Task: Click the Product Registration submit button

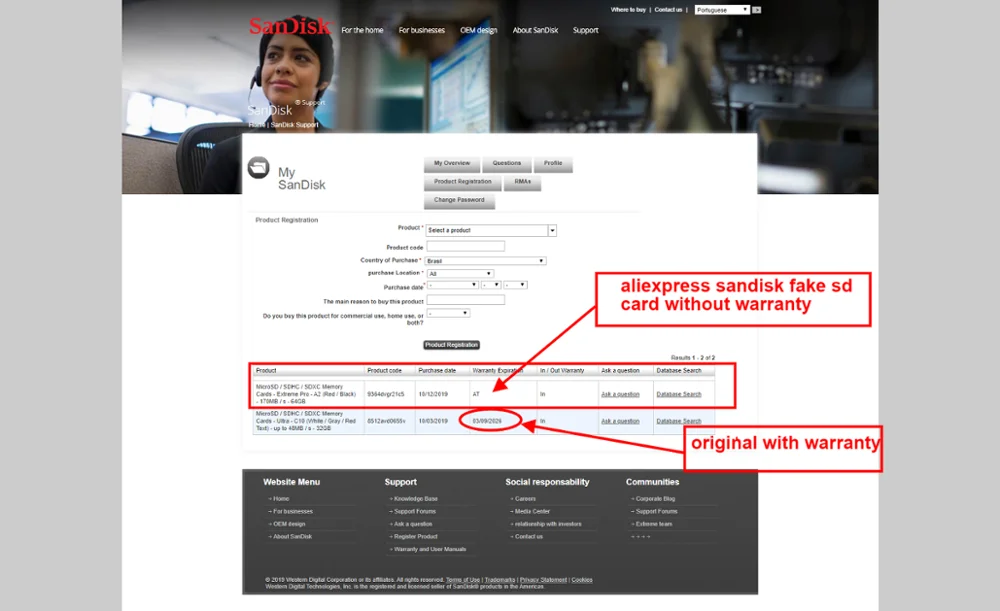Action: point(452,345)
